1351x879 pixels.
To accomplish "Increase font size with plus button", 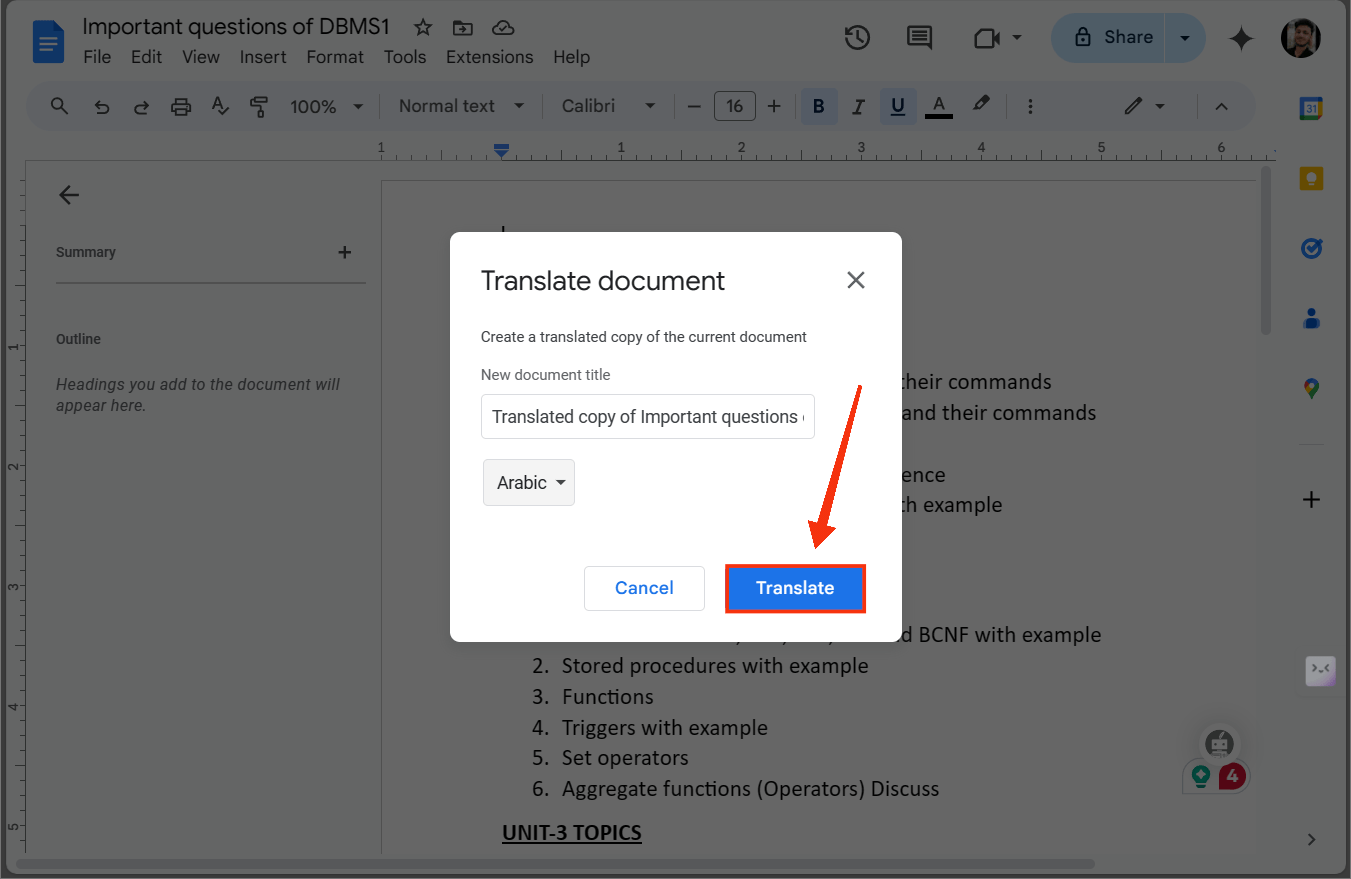I will 773,106.
